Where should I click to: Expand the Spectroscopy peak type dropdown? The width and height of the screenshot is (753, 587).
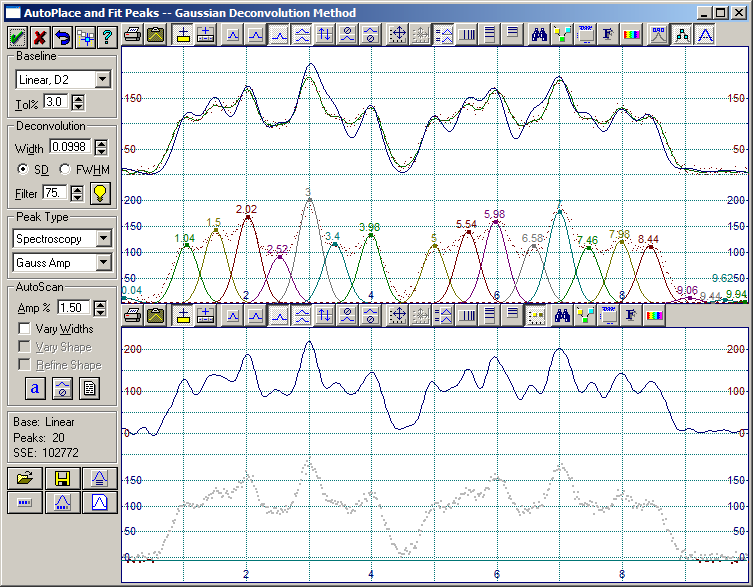click(x=103, y=239)
